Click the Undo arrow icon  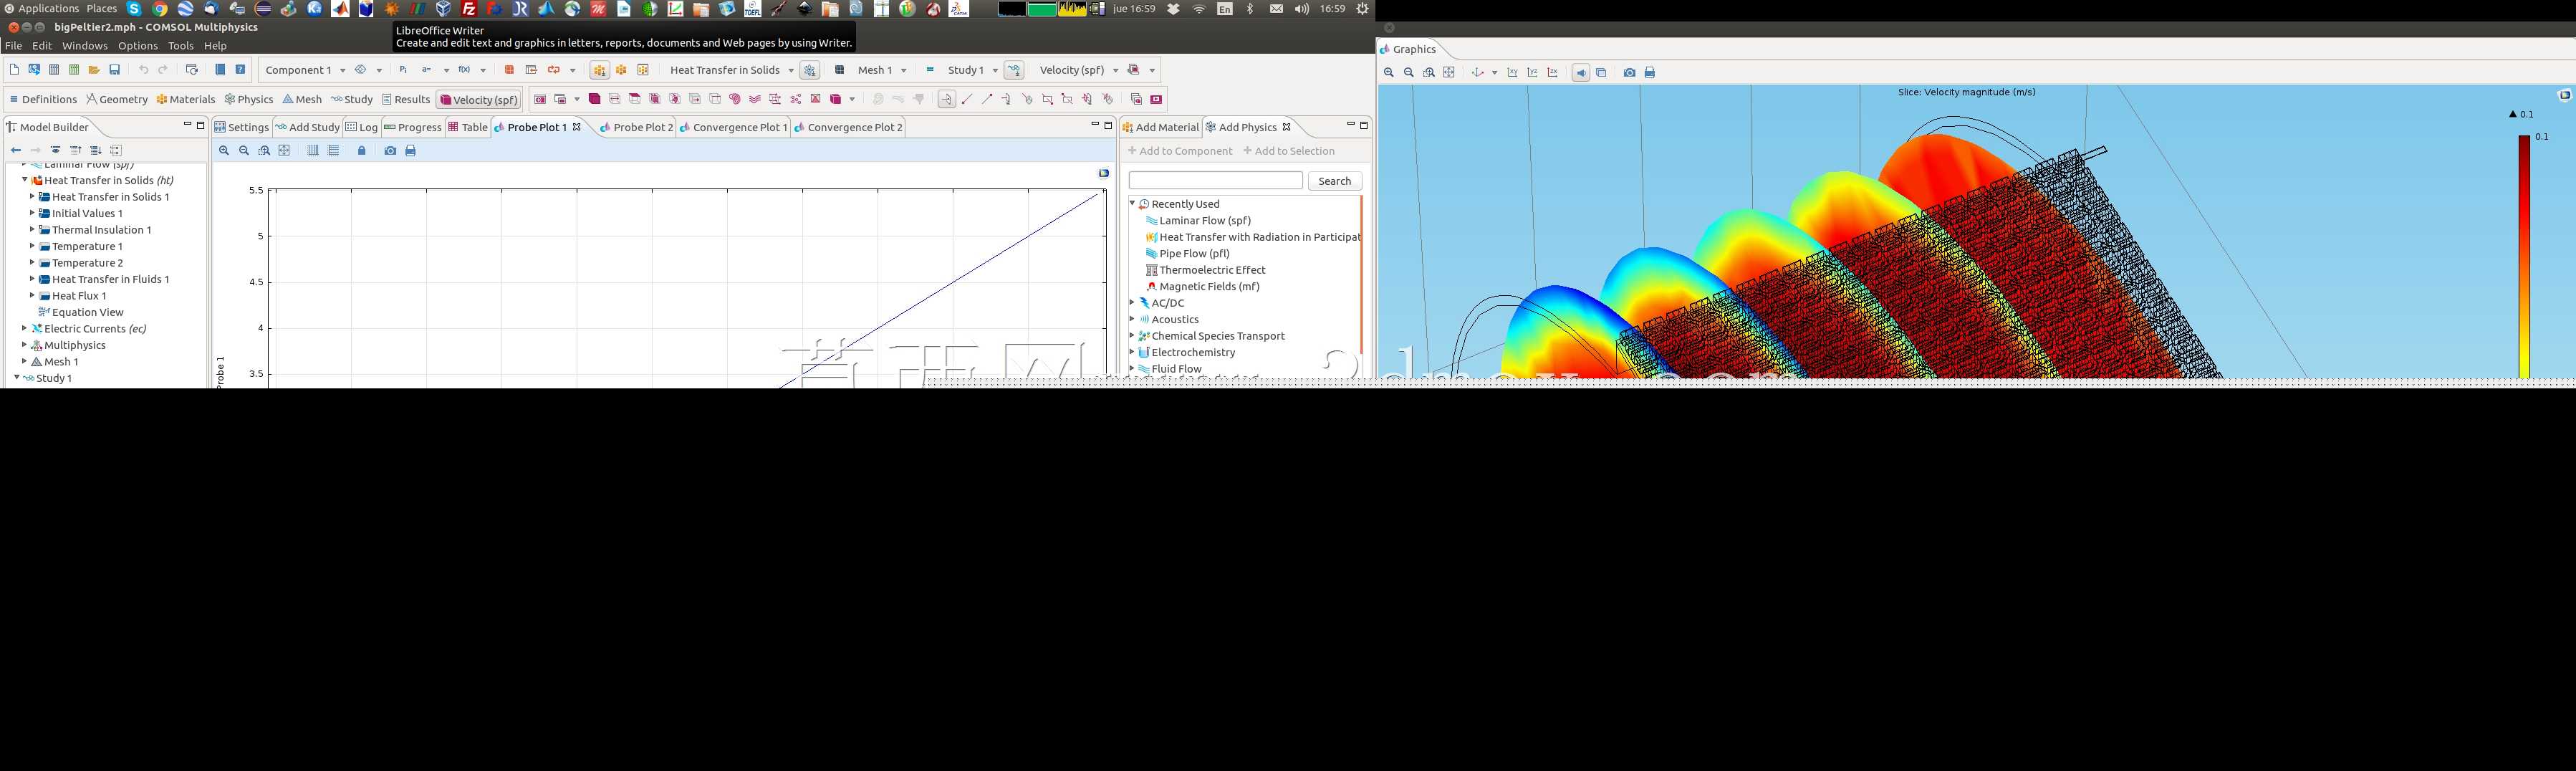pyautogui.click(x=143, y=70)
